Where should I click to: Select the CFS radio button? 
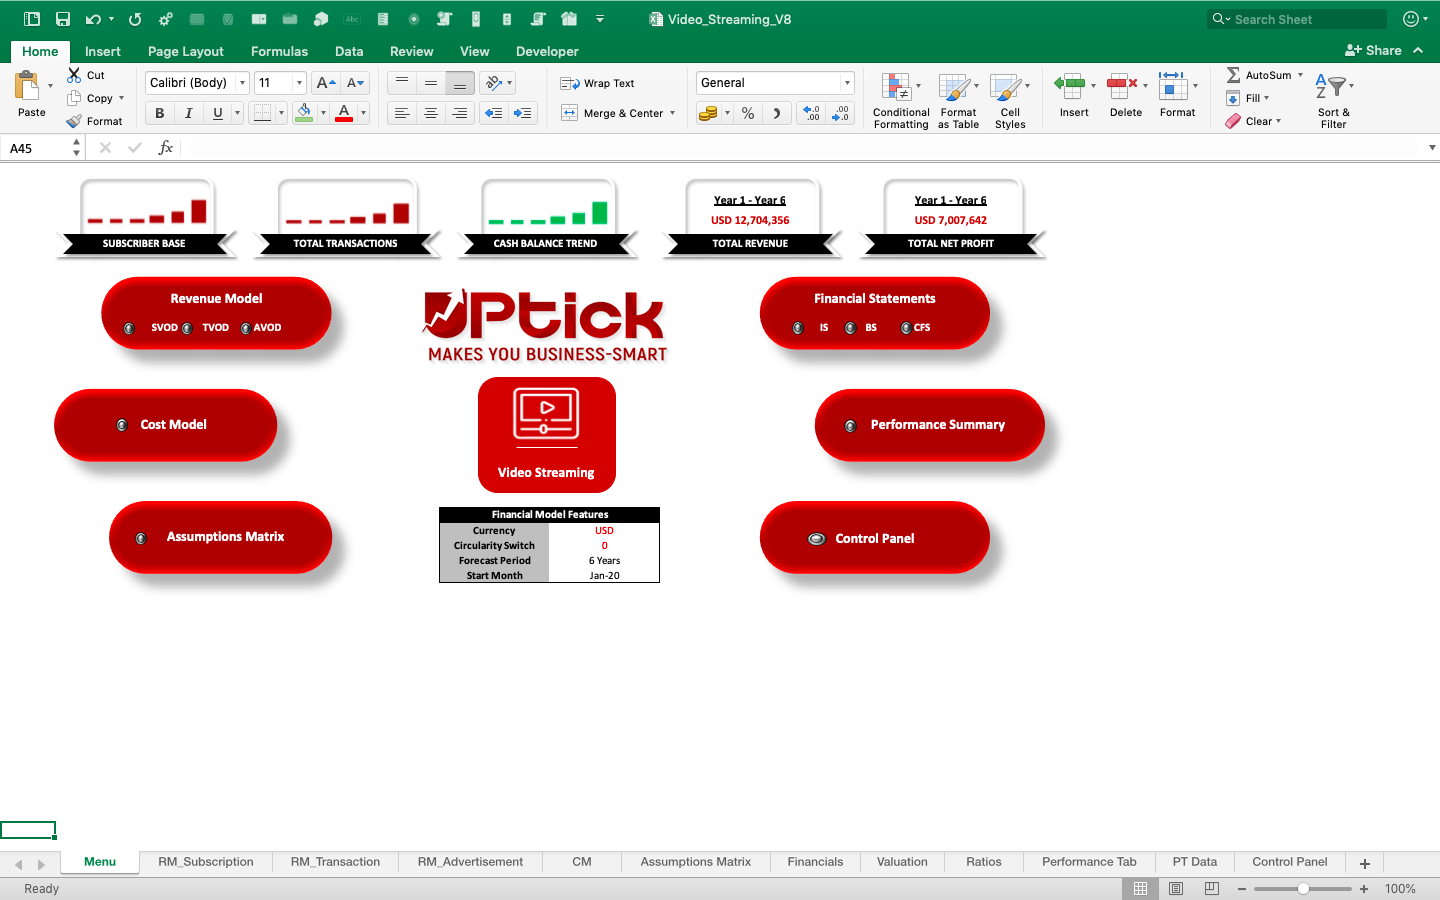(x=906, y=328)
